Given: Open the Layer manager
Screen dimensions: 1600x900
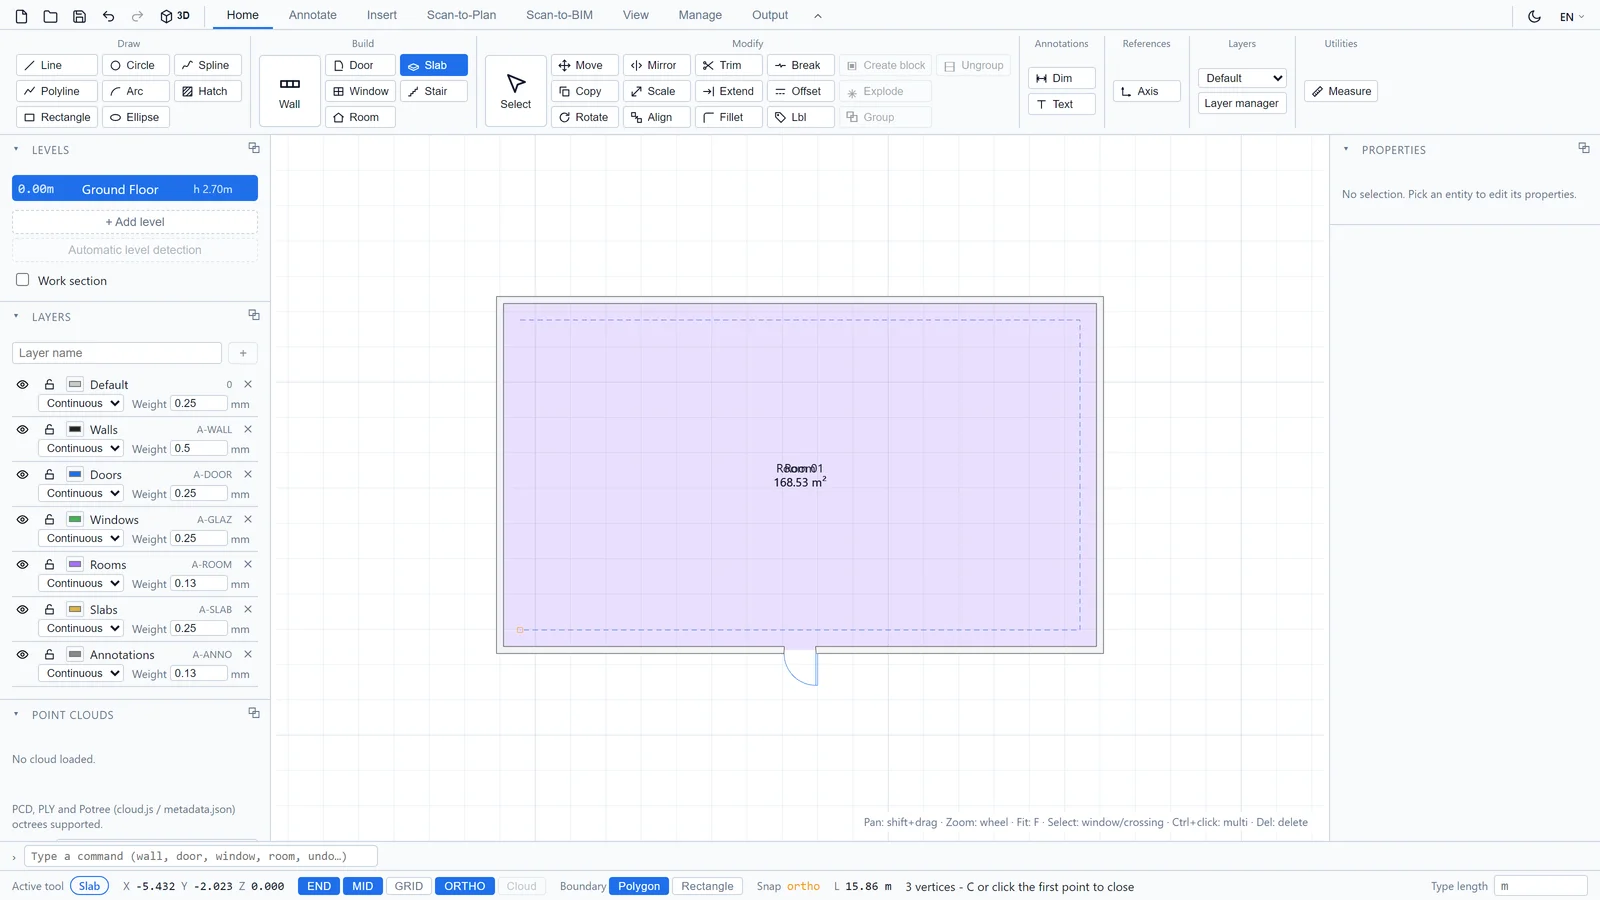Looking at the screenshot, I should (1241, 103).
